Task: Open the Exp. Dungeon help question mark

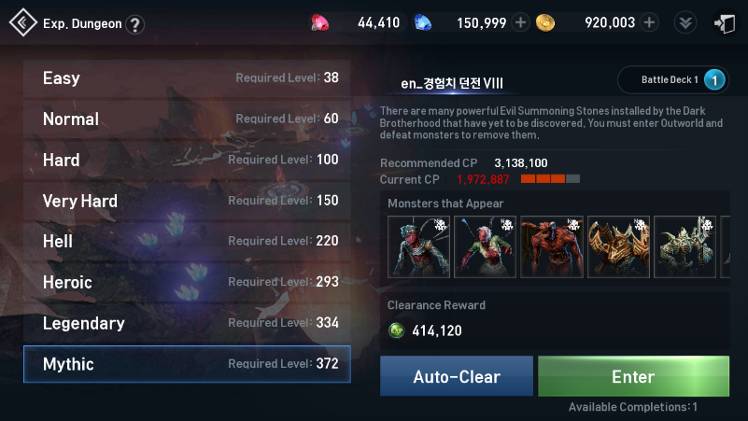Action: pyautogui.click(x=135, y=24)
